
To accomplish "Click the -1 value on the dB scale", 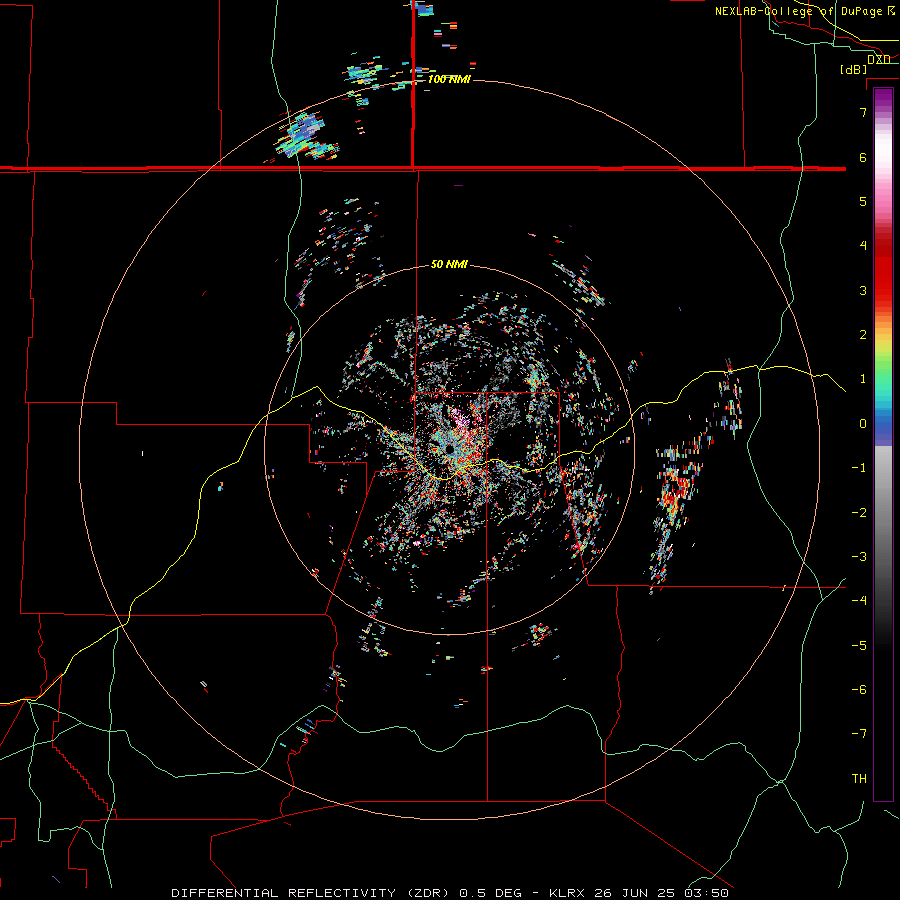I will coord(859,467).
